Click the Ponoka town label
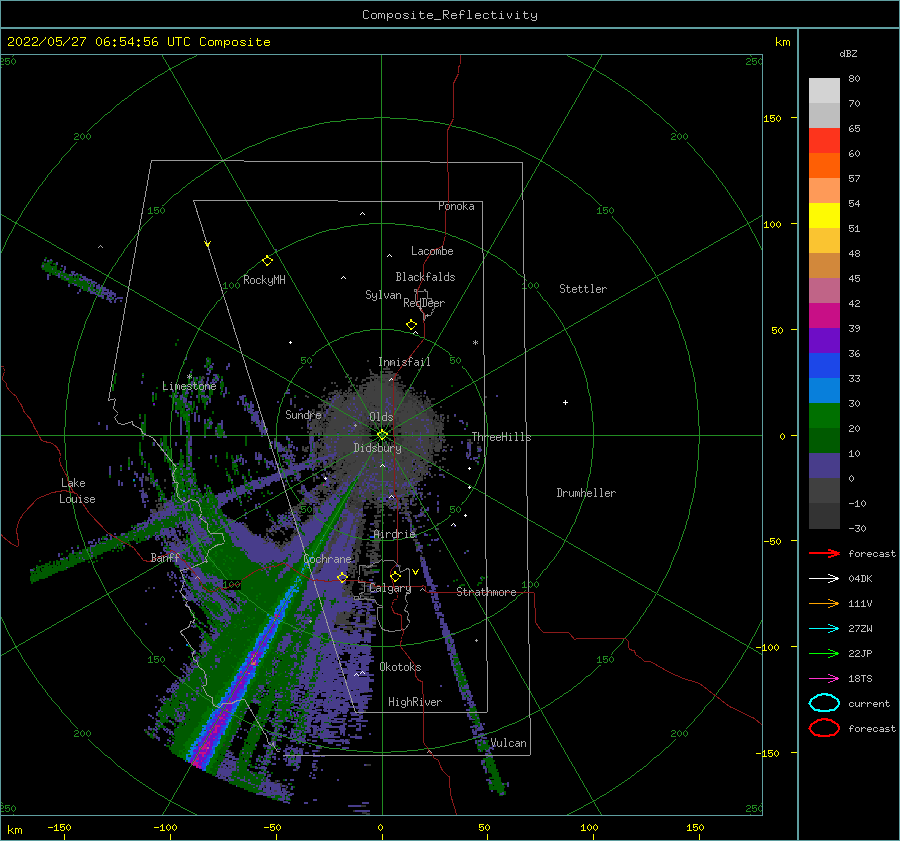The width and height of the screenshot is (900, 841). (456, 206)
